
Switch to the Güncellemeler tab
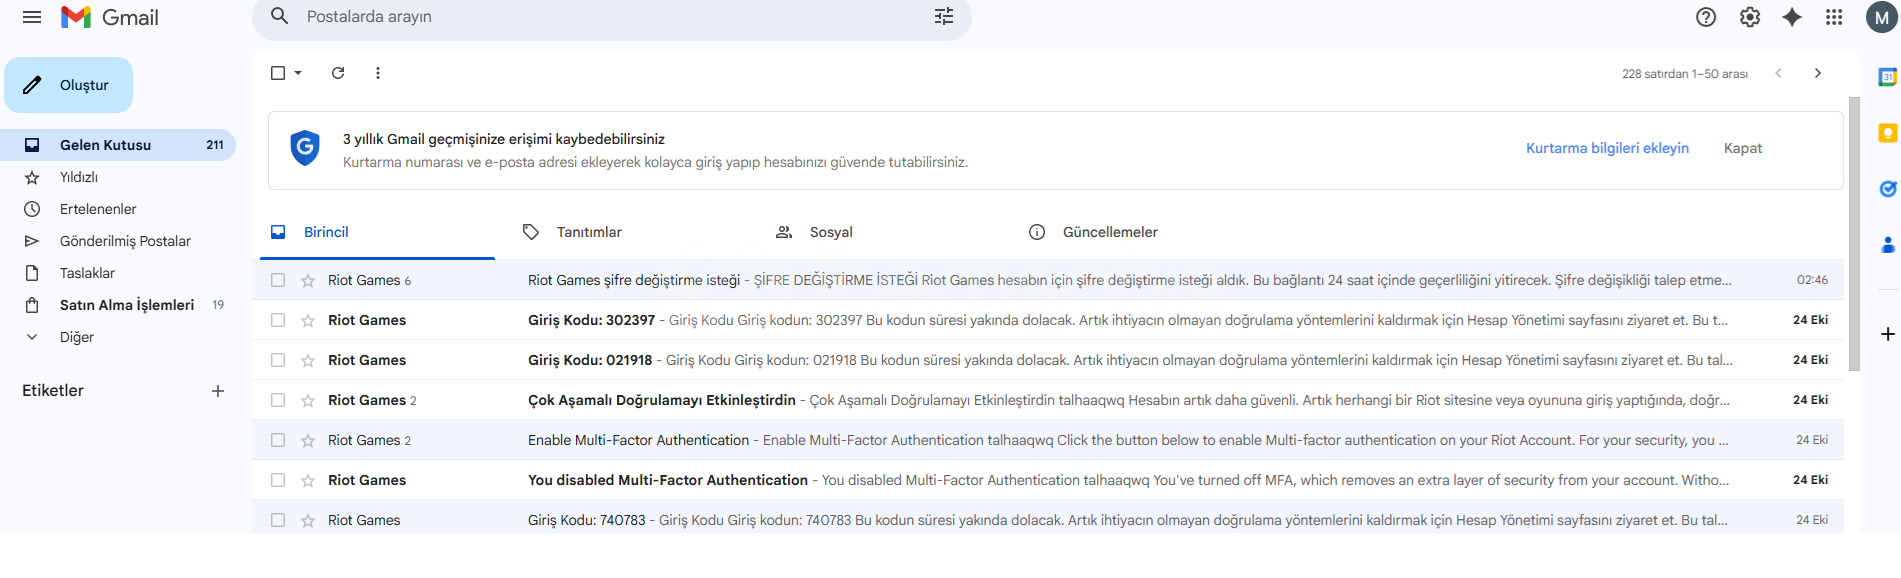(1109, 232)
